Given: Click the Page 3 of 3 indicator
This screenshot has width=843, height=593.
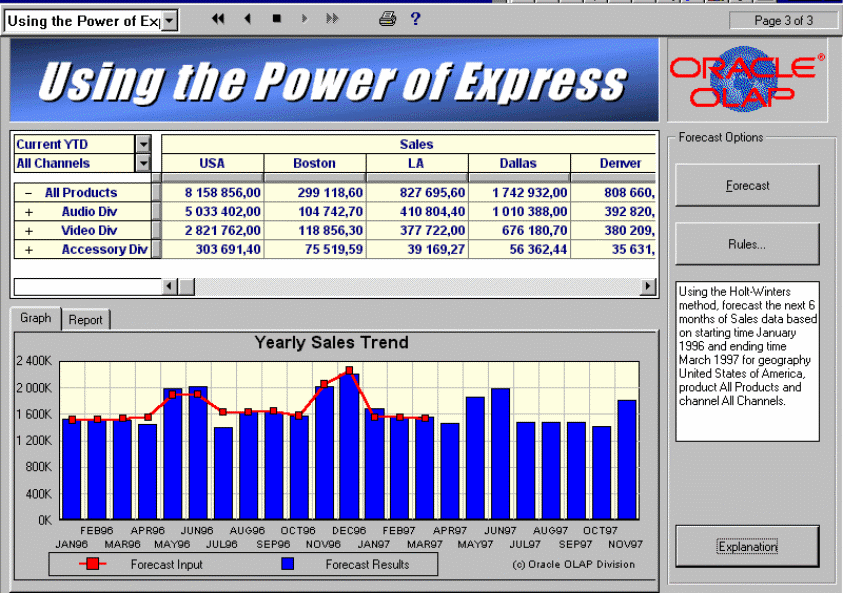Looking at the screenshot, I should [x=783, y=20].
